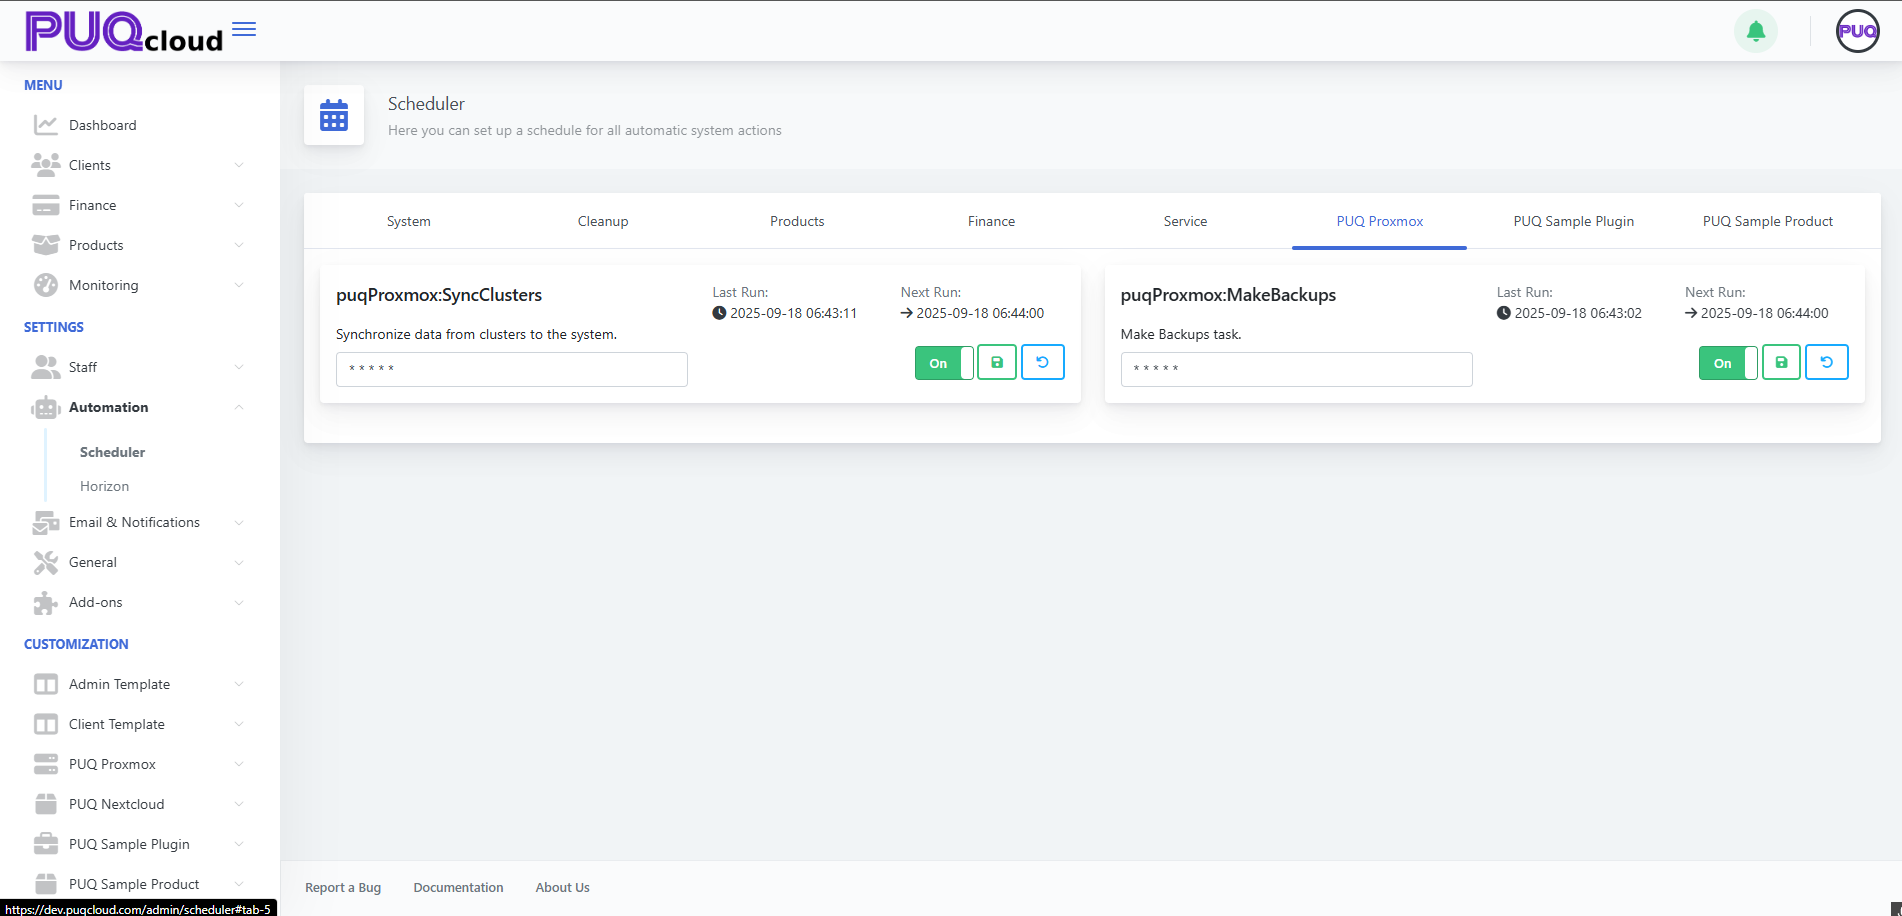Click the Client Template layout icon

click(x=46, y=724)
